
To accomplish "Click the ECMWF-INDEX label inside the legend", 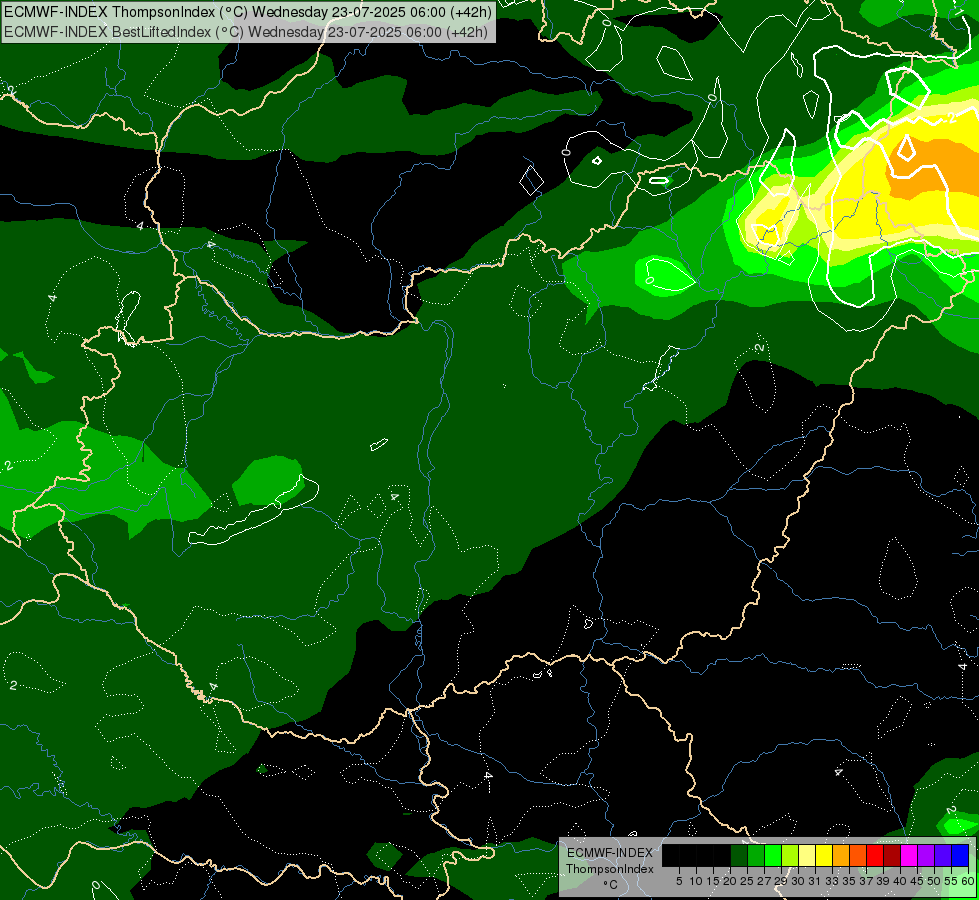I will (x=610, y=853).
